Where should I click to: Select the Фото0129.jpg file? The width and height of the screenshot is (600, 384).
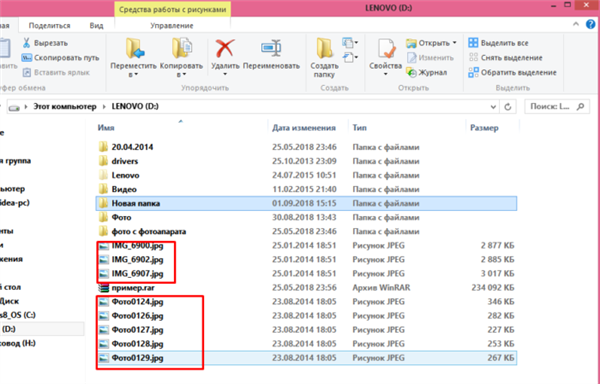[306, 358]
